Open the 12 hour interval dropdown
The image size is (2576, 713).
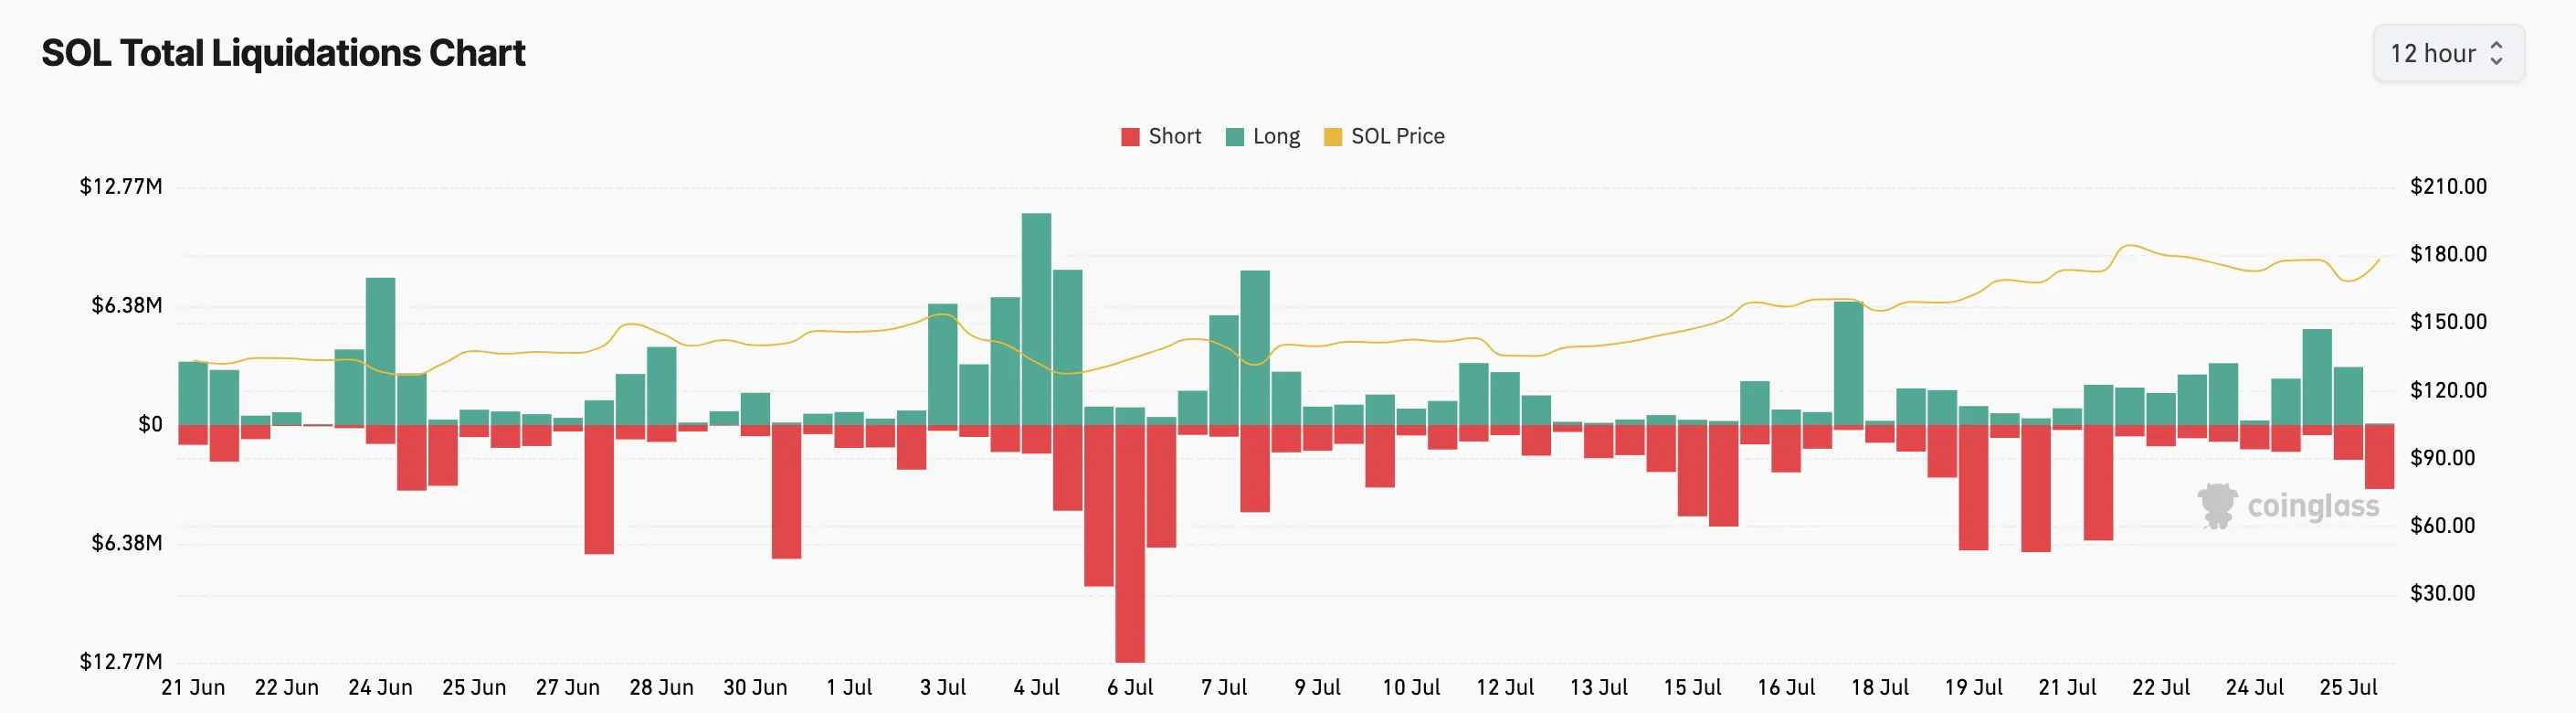click(x=2448, y=53)
